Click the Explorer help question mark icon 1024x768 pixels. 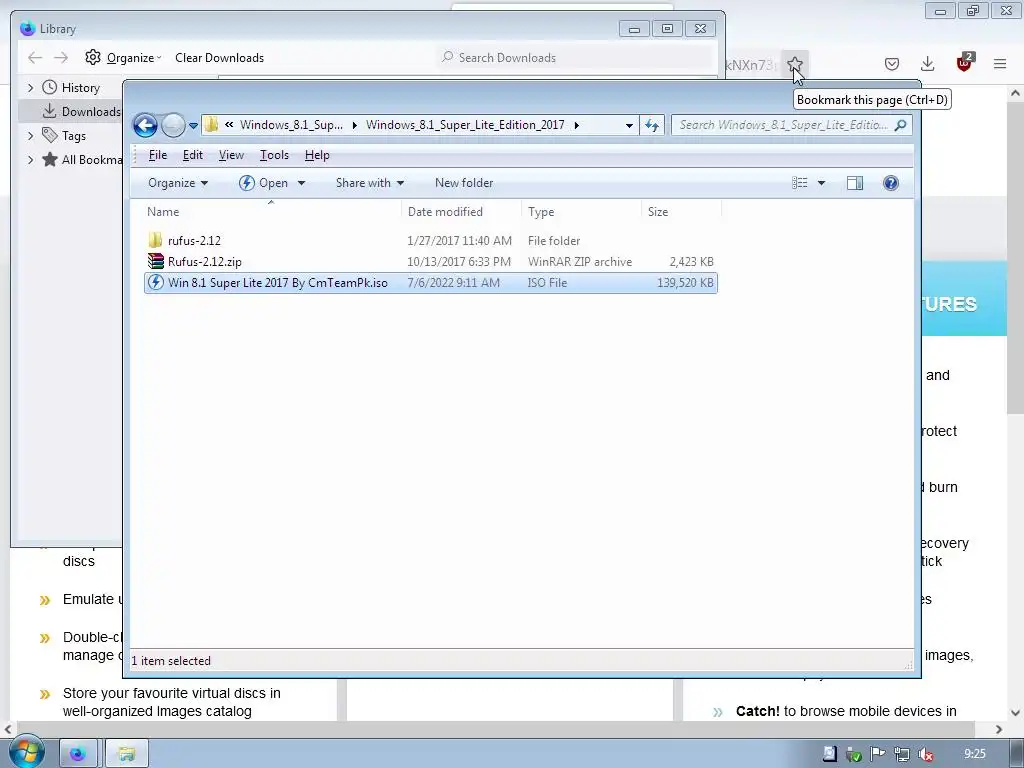tap(890, 183)
